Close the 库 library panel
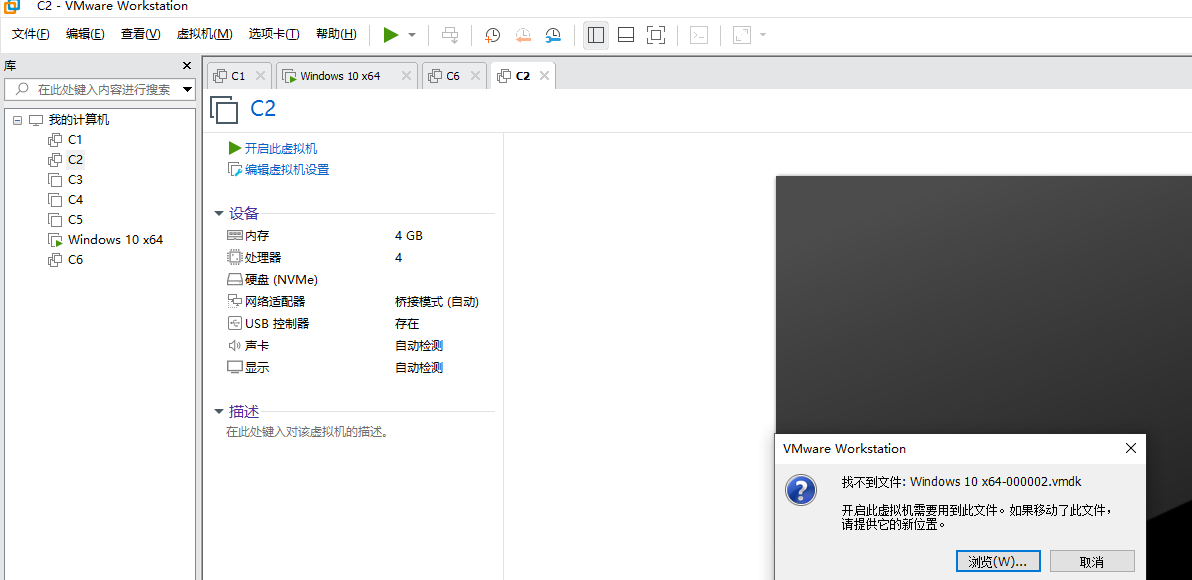 [x=187, y=65]
